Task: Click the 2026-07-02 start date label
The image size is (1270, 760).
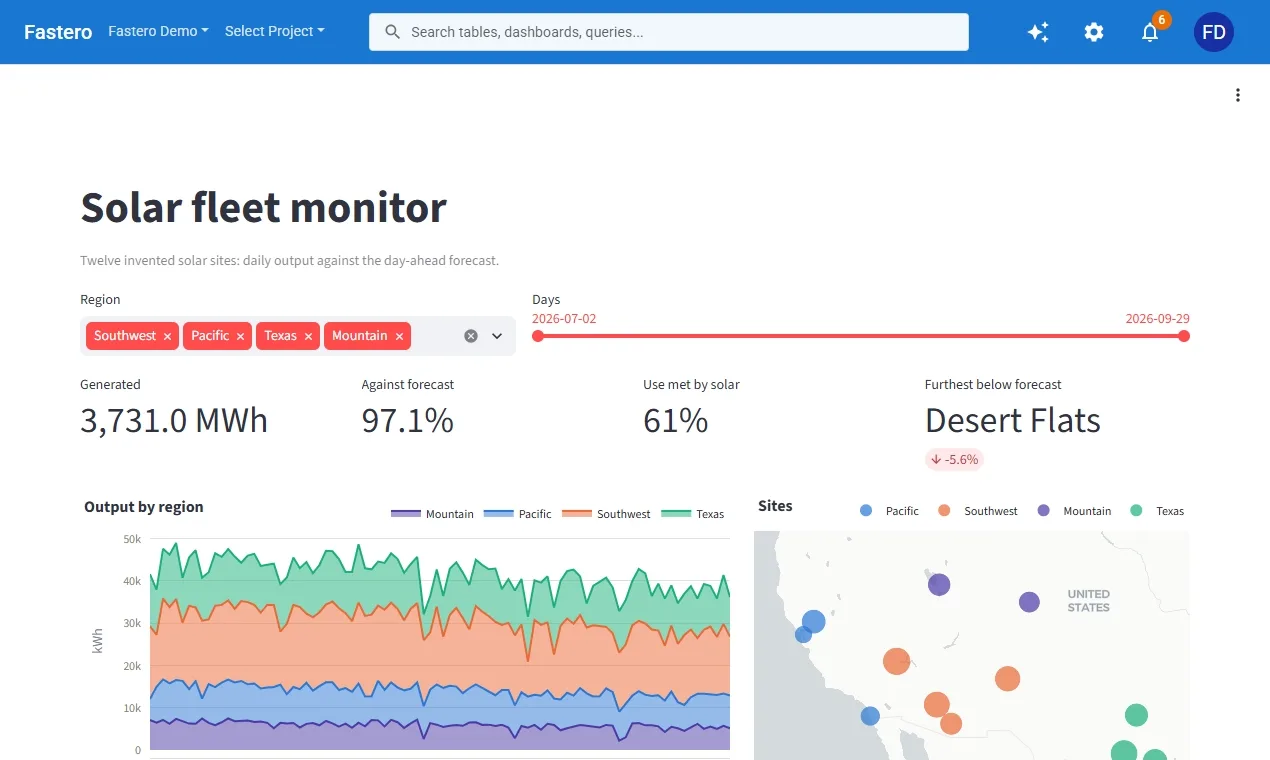Action: 564,319
